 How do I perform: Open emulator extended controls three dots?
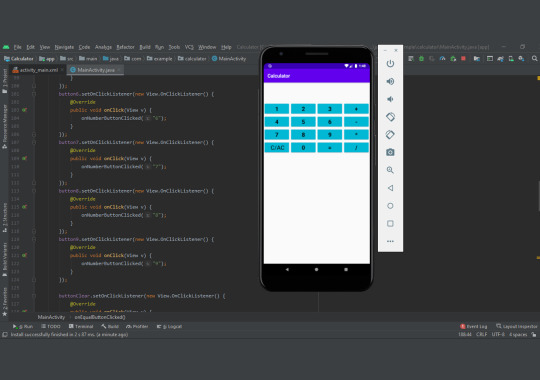click(x=390, y=241)
